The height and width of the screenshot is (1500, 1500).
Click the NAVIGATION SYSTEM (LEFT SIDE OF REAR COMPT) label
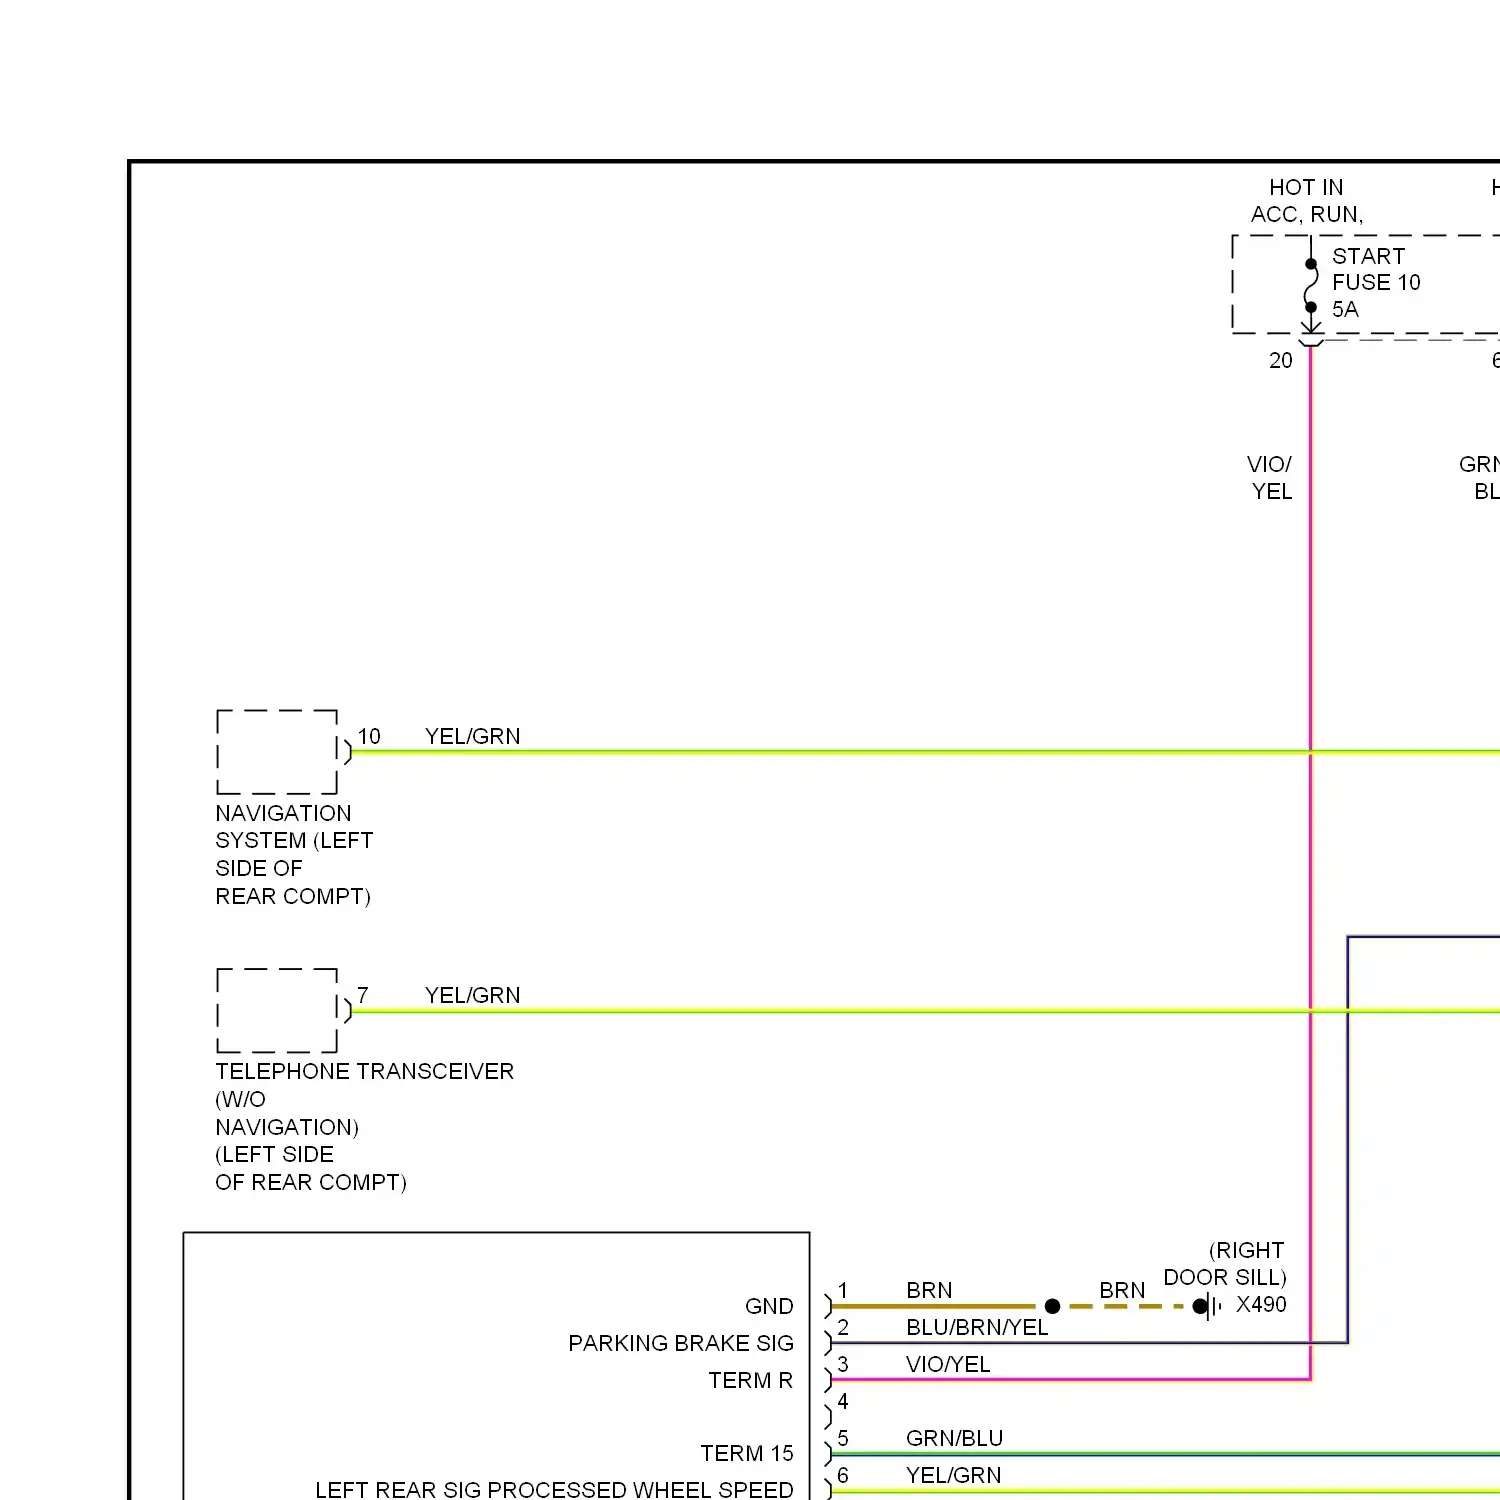coord(294,855)
